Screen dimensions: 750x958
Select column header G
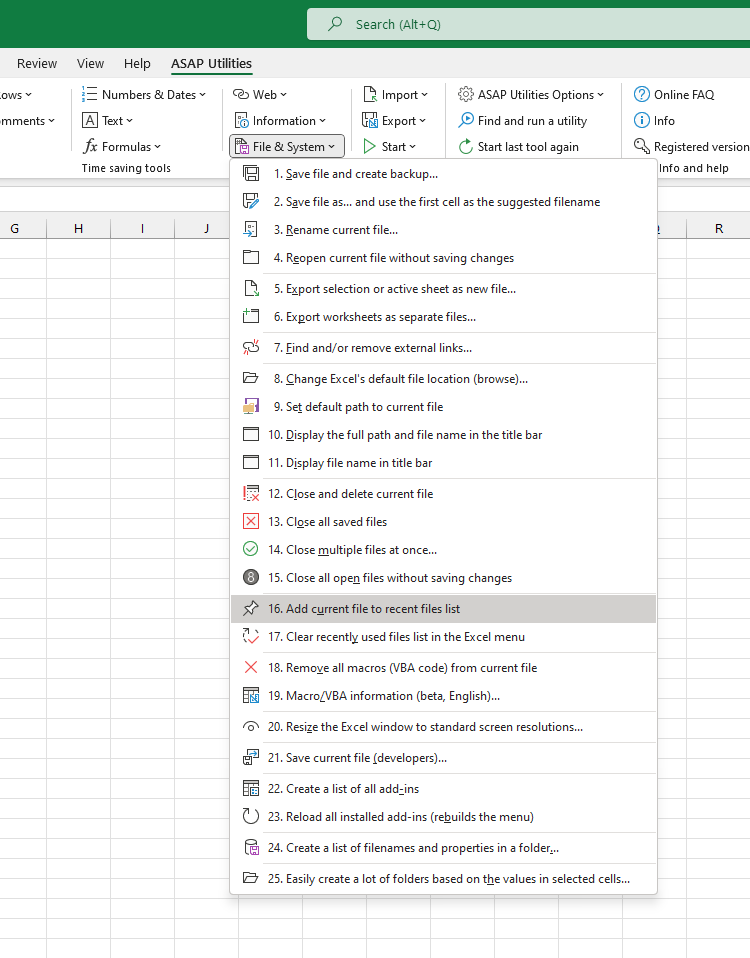pyautogui.click(x=15, y=229)
